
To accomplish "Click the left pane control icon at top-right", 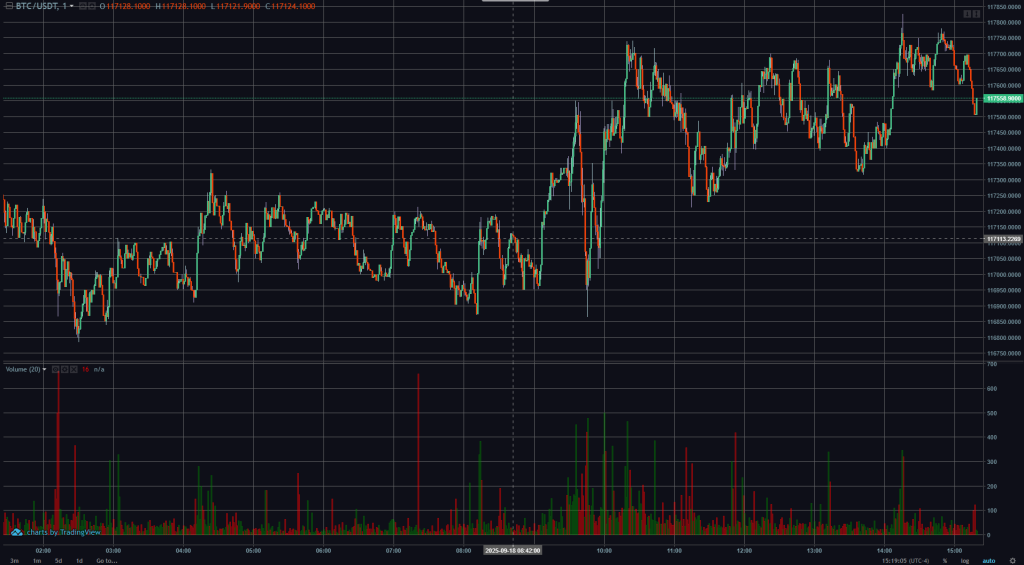I will pos(967,13).
